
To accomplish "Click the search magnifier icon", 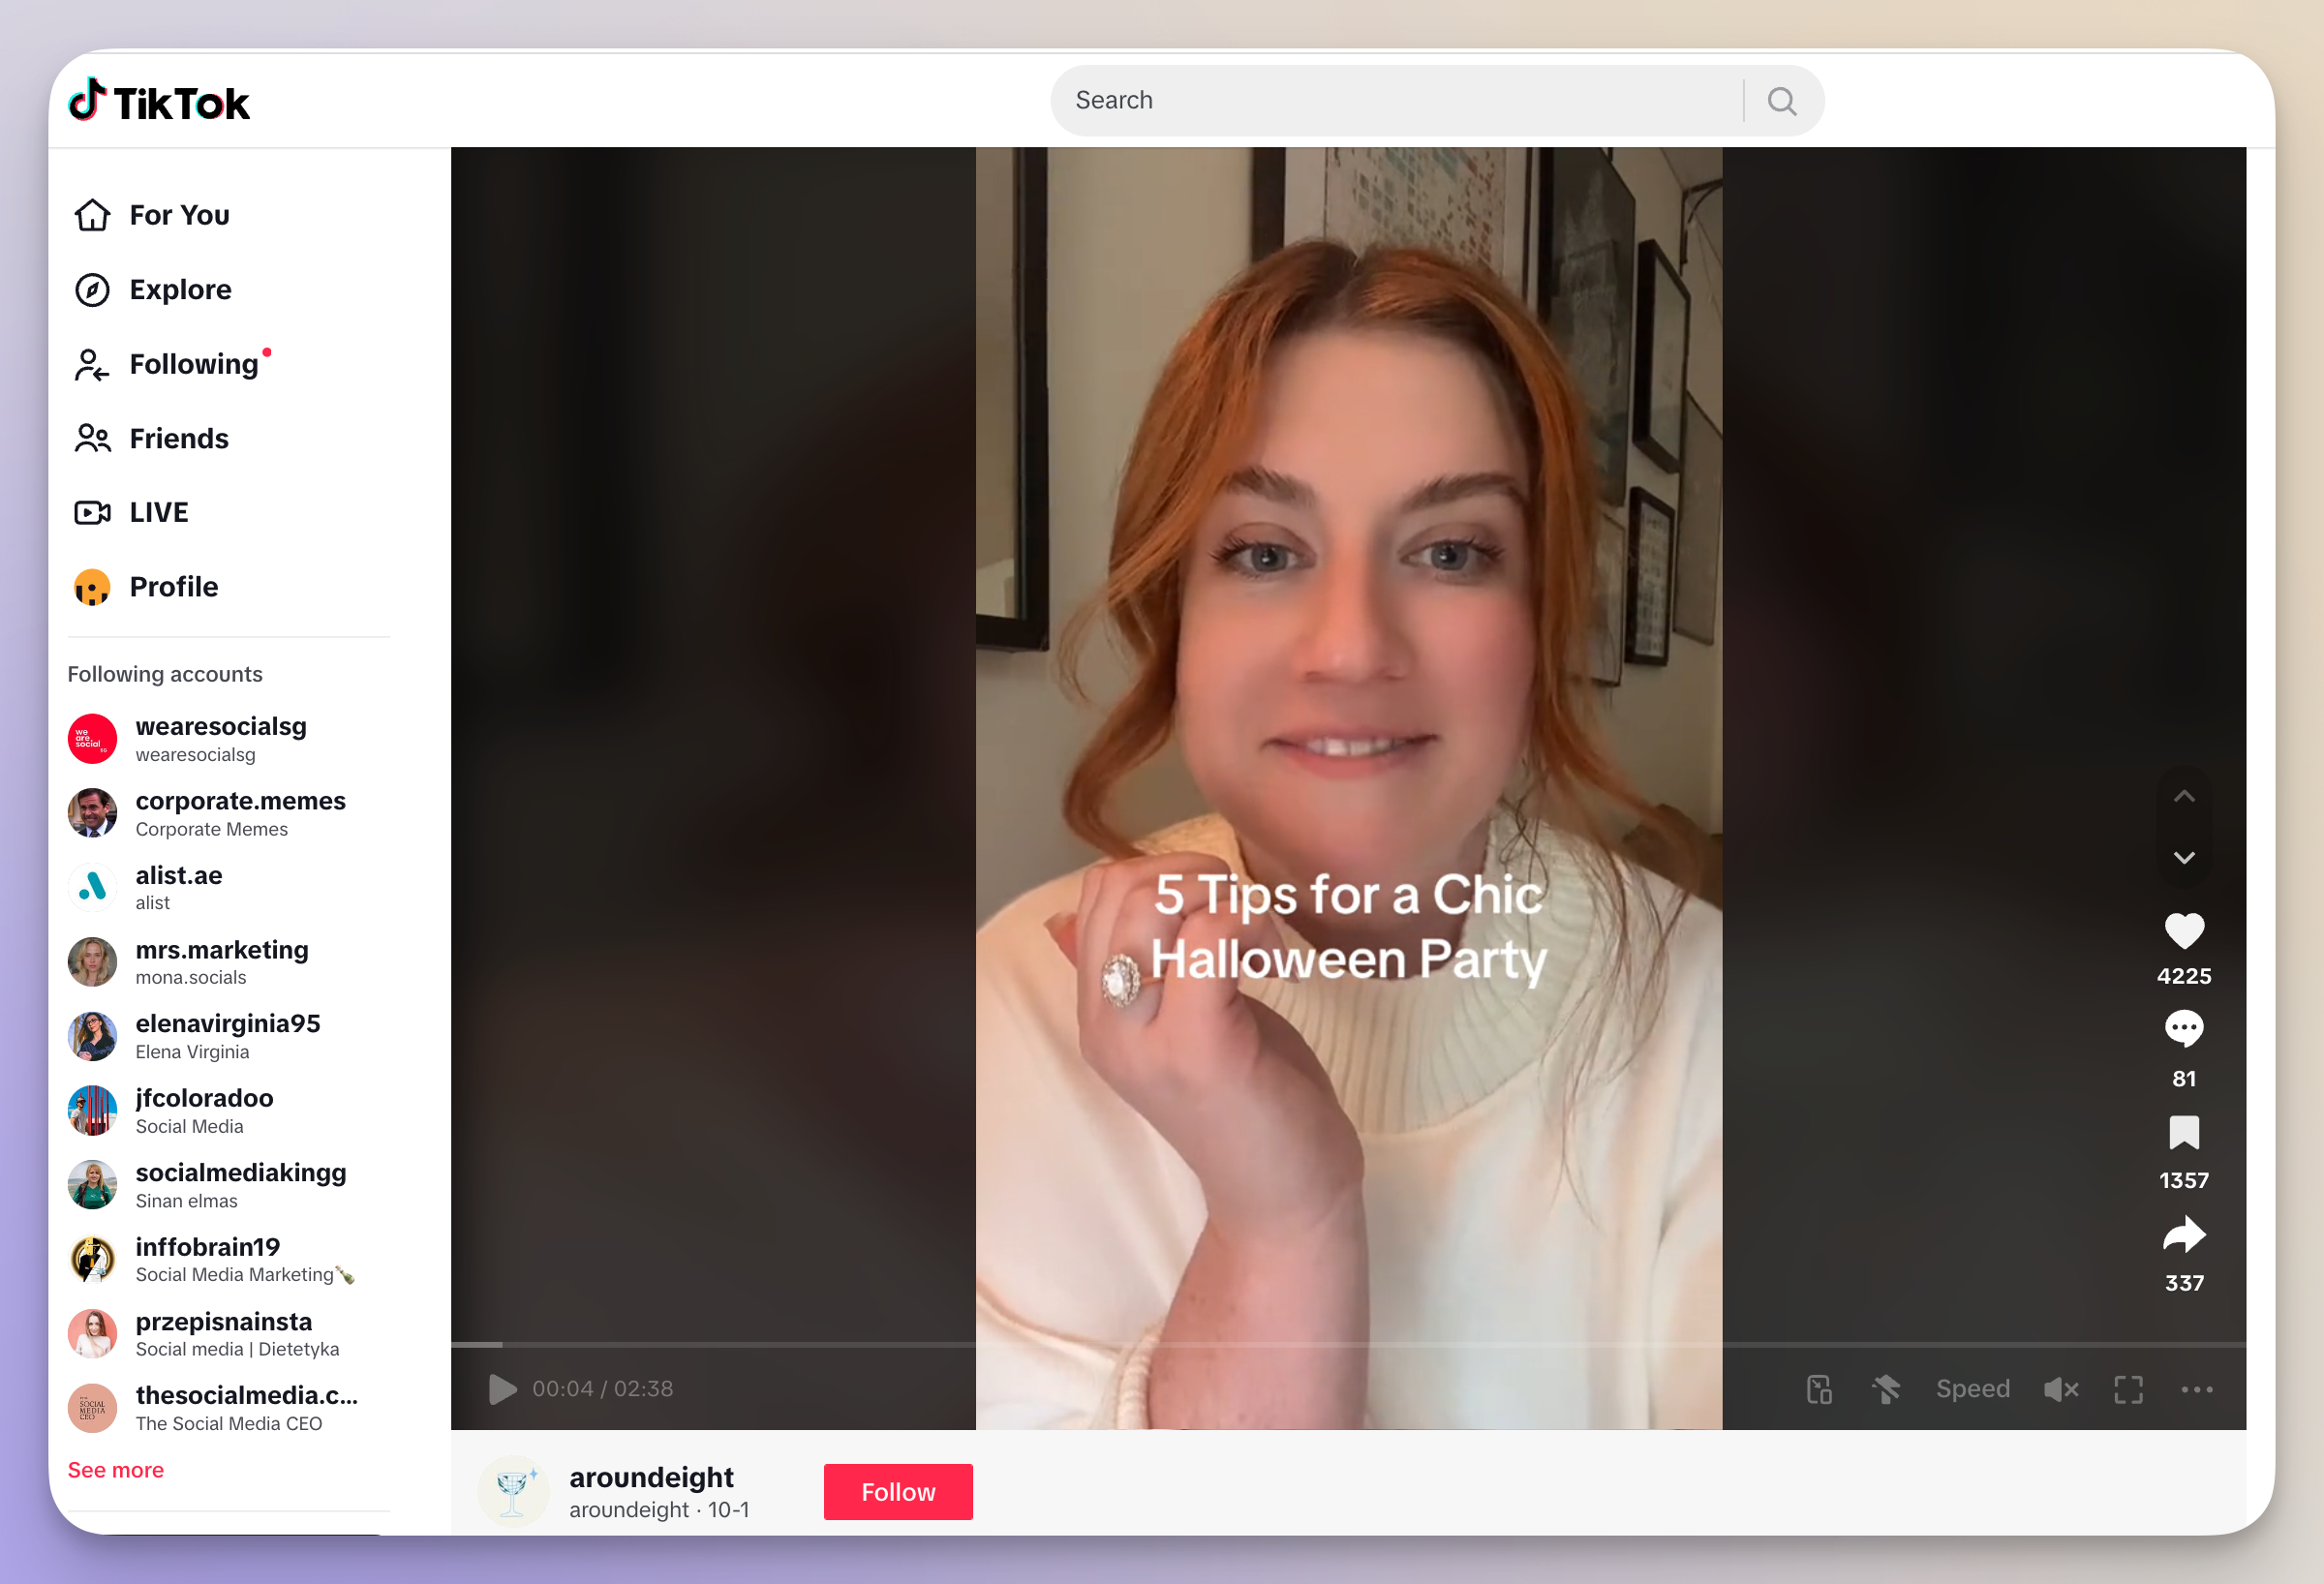I will [1782, 99].
